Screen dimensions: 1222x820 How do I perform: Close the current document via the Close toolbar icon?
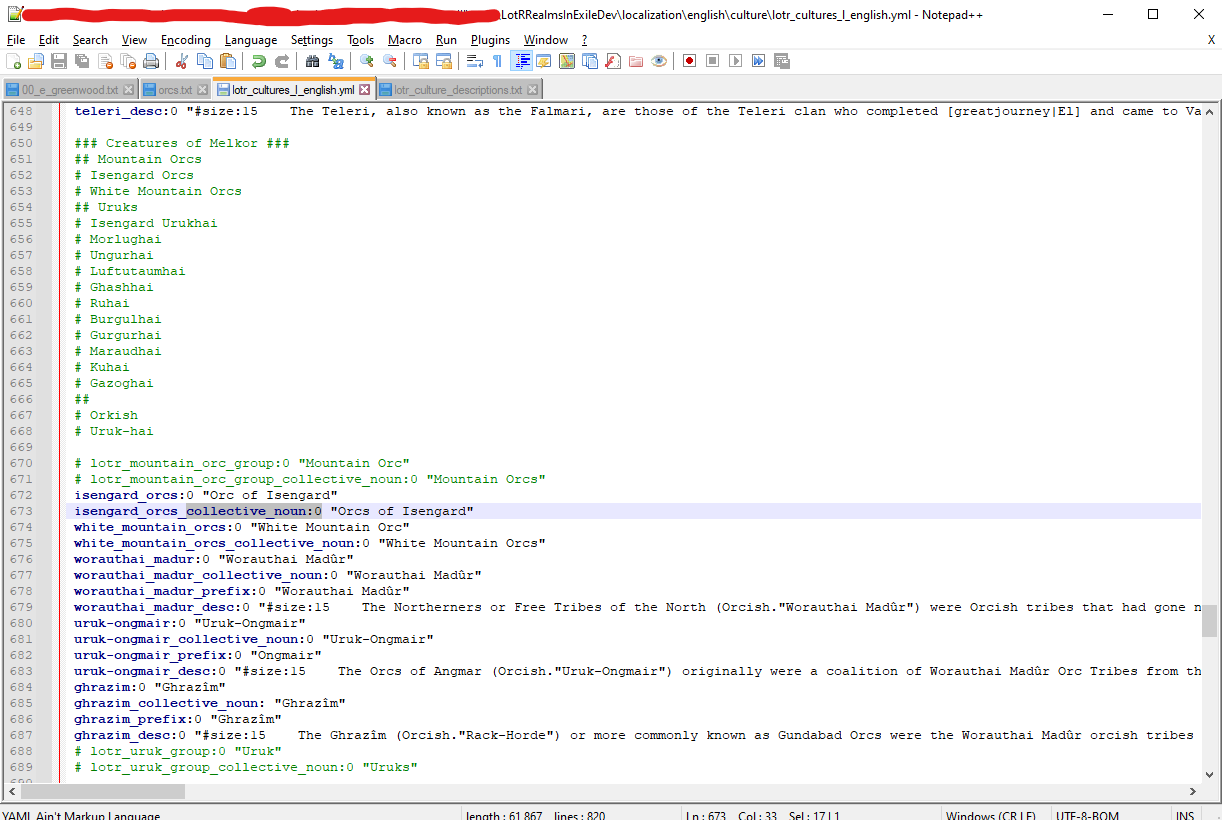(x=105, y=61)
